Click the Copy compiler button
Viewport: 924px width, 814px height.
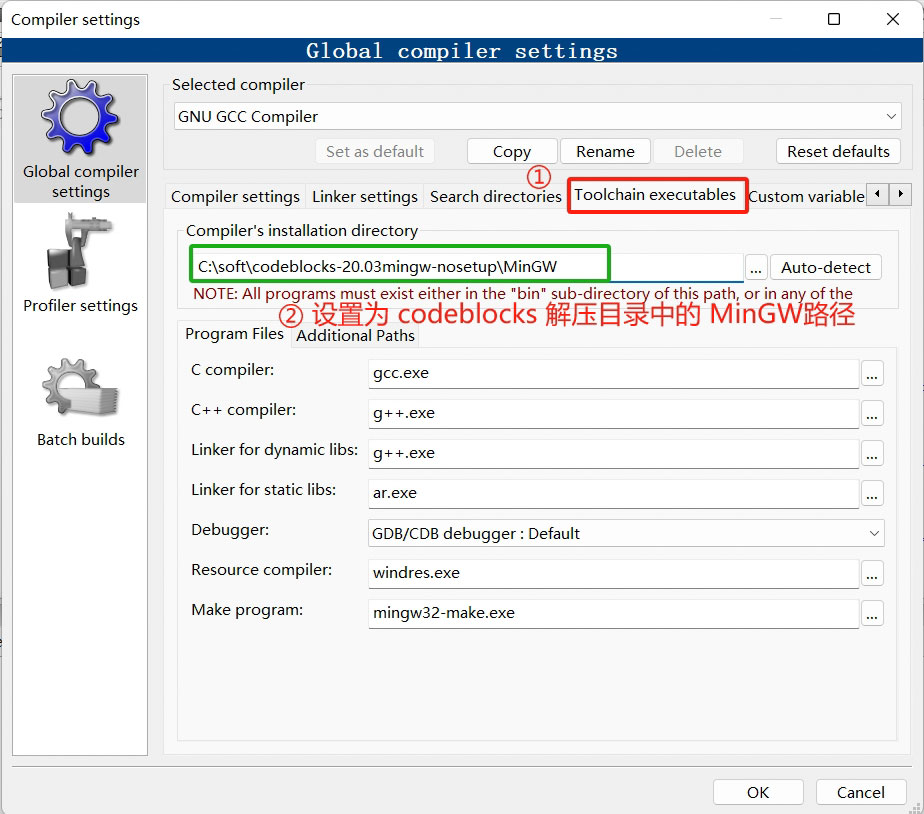point(512,151)
